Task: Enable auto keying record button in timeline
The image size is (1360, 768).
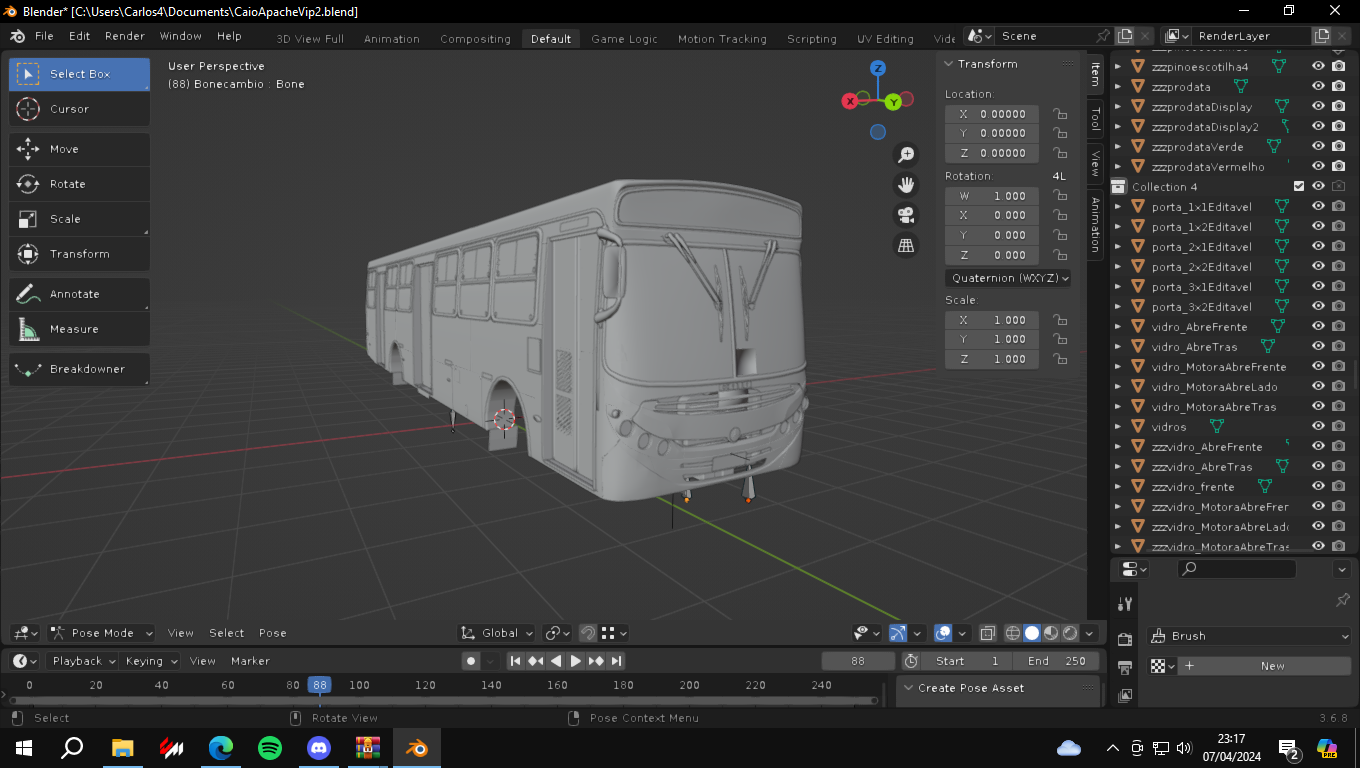Action: [471, 661]
